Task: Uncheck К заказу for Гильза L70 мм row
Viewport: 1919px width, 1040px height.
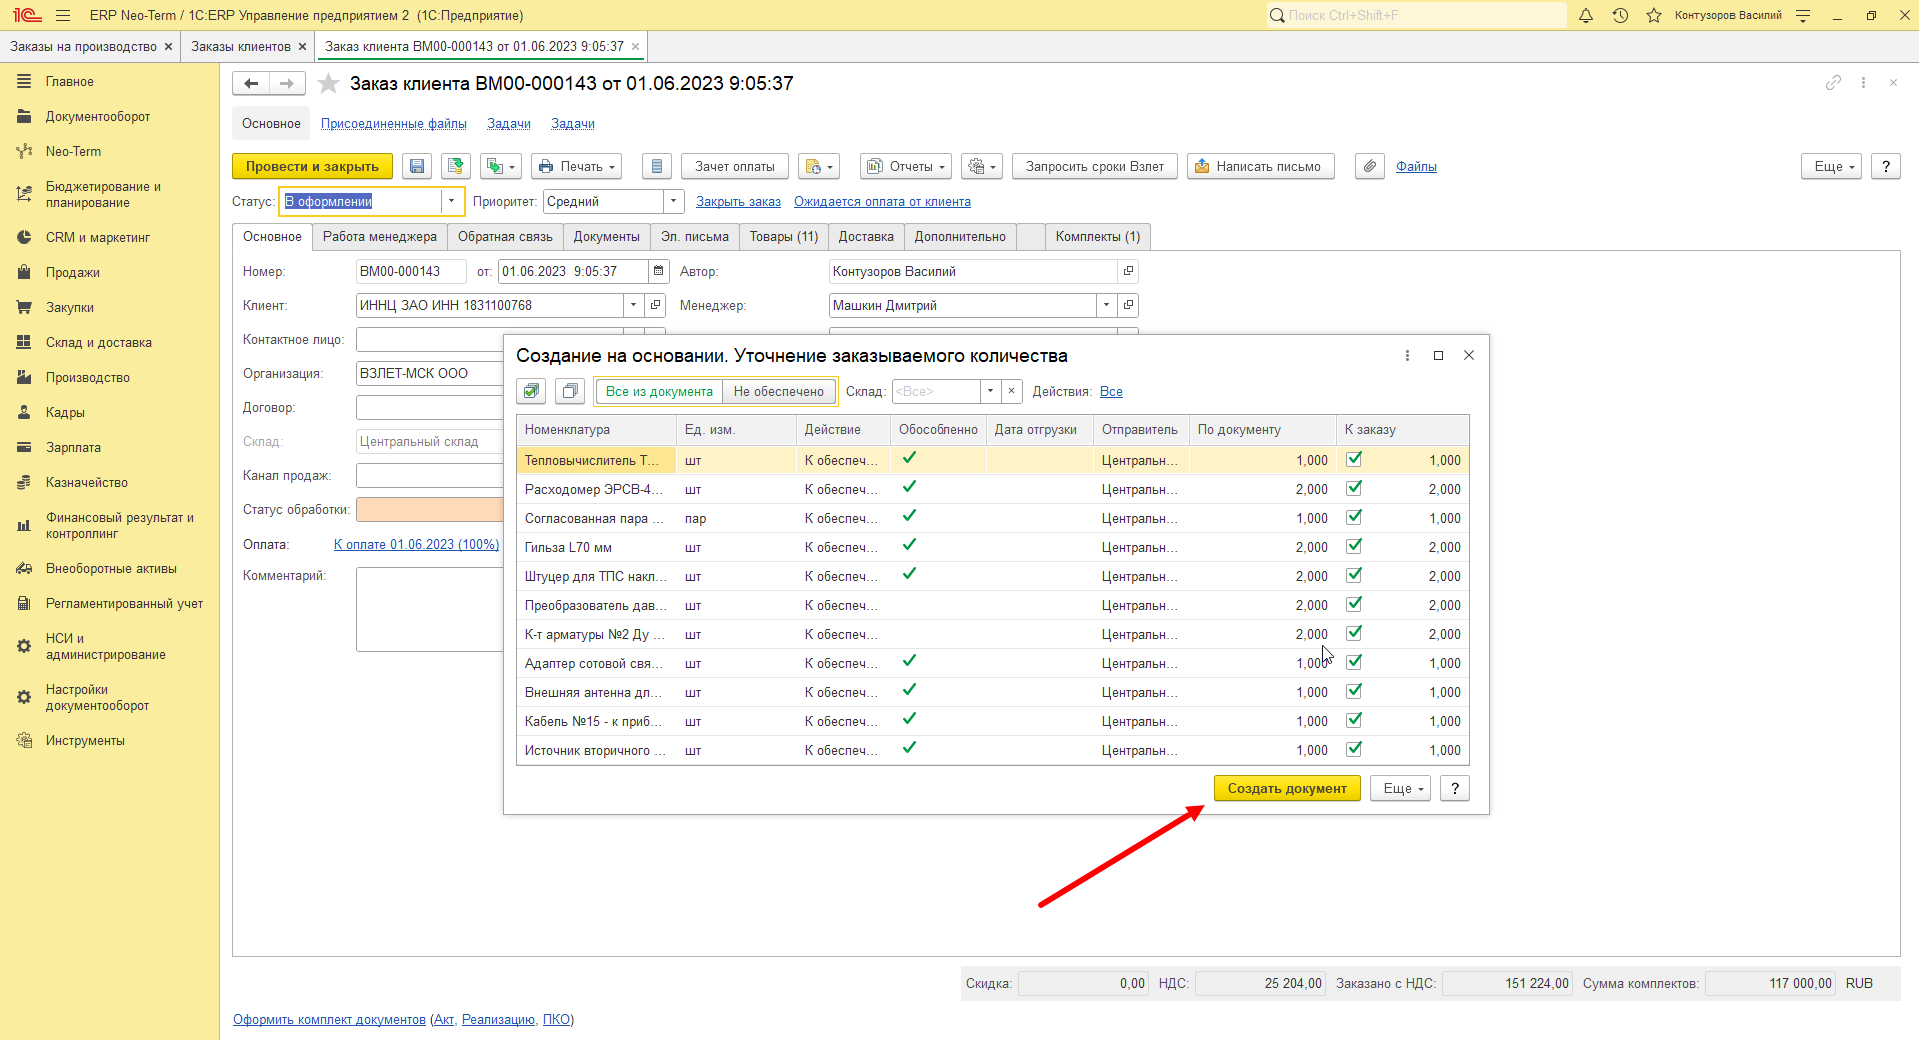Action: [1354, 547]
